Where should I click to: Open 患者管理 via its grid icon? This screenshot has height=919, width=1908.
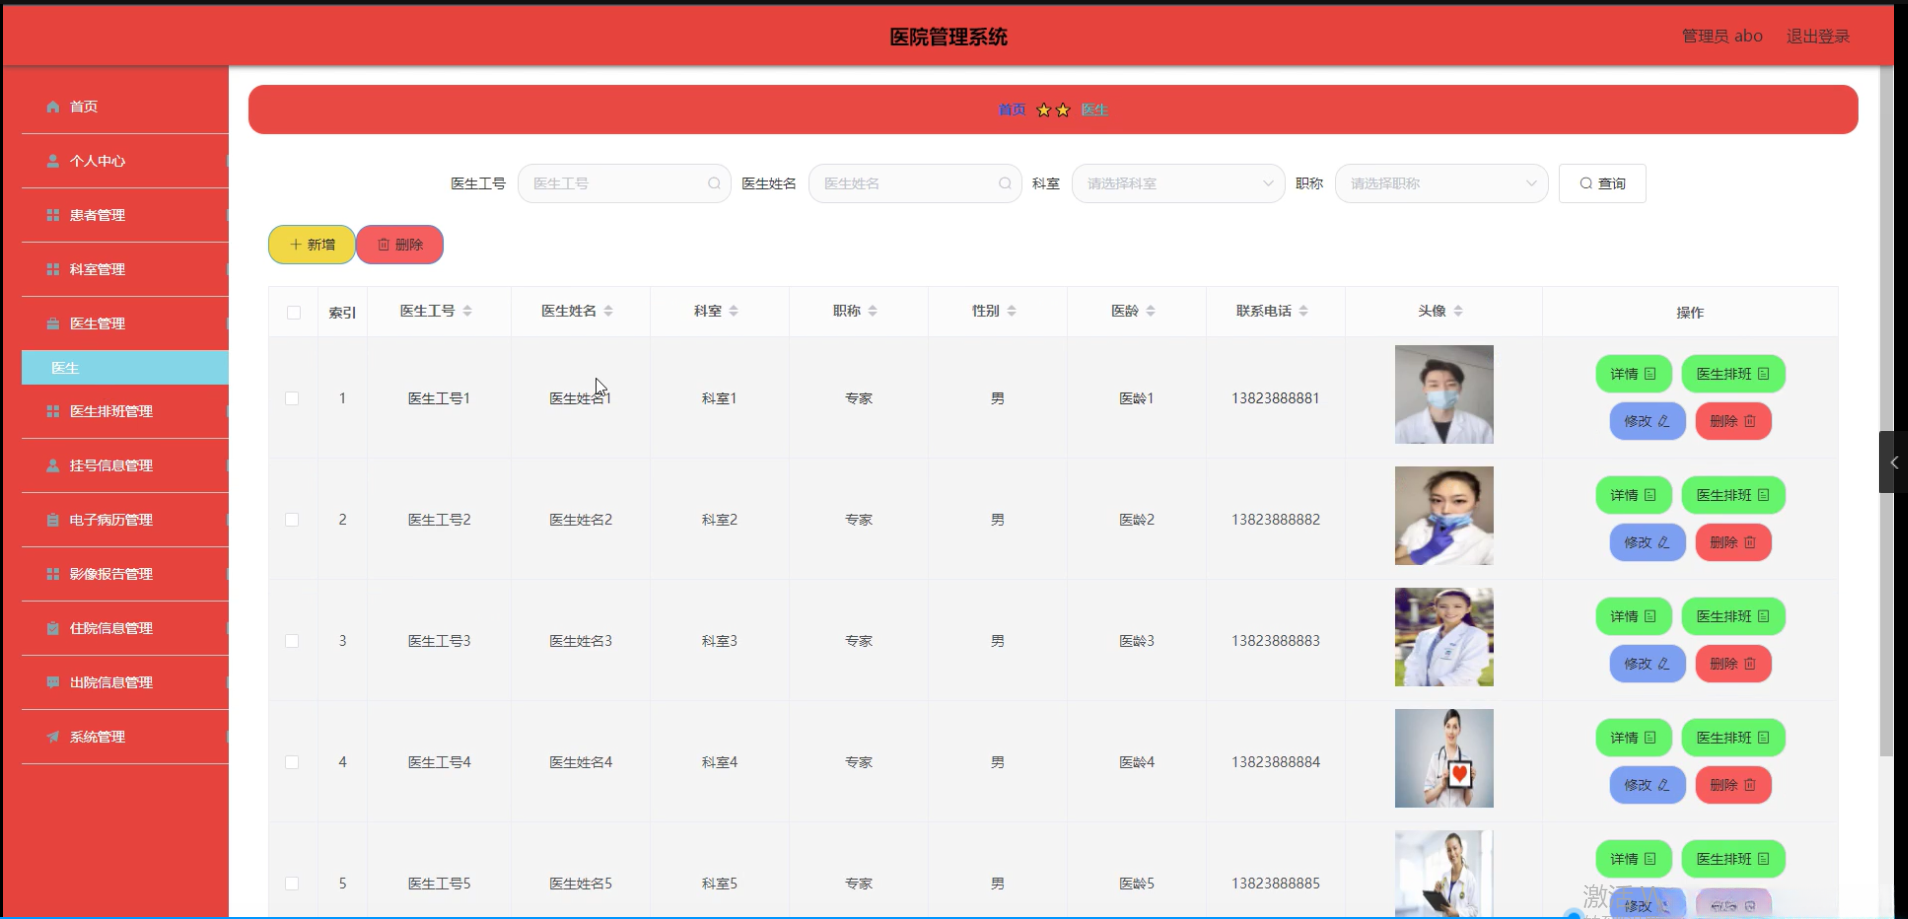[51, 214]
